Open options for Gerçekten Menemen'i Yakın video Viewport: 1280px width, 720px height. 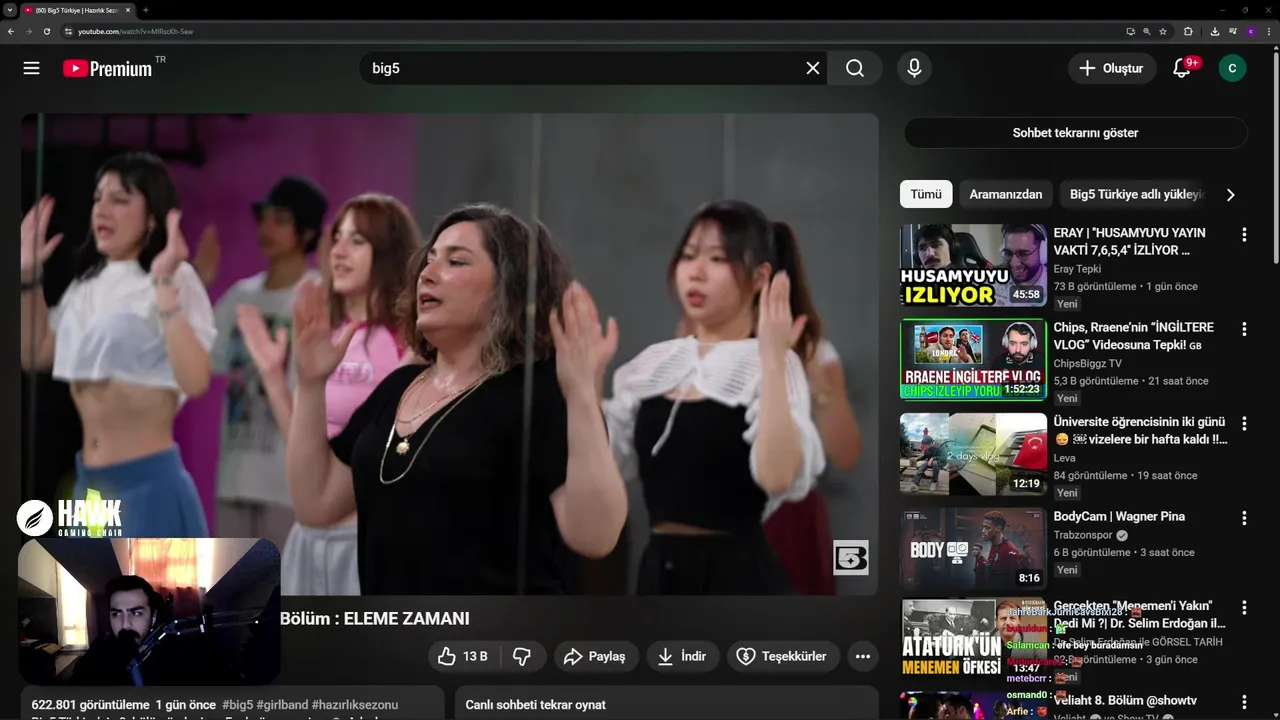click(x=1244, y=607)
